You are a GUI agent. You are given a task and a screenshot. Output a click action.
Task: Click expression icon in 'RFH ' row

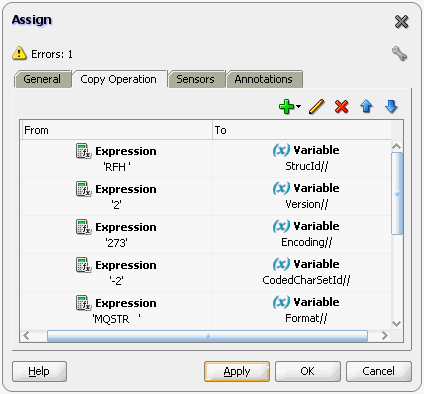(83, 151)
